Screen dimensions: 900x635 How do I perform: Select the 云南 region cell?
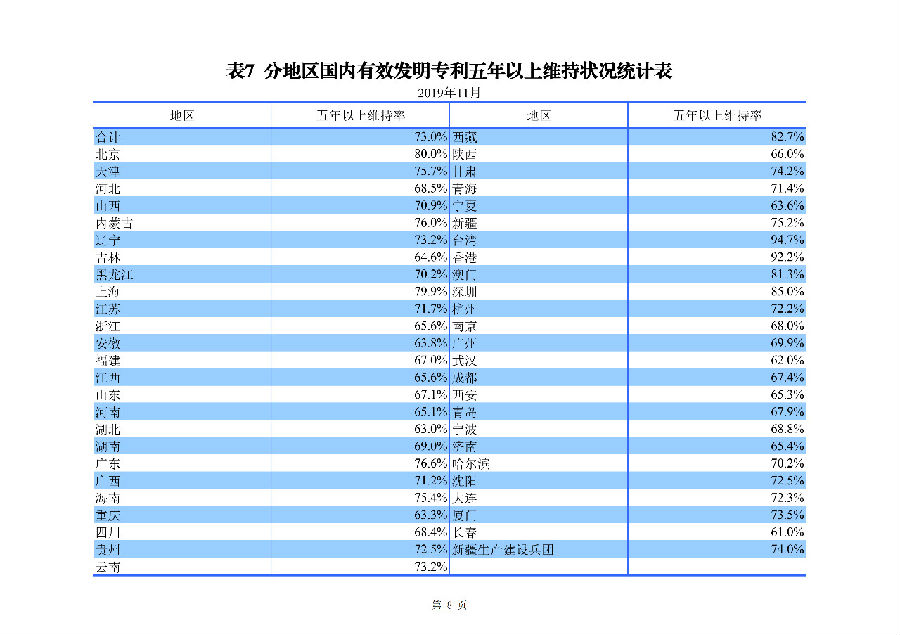[106, 567]
